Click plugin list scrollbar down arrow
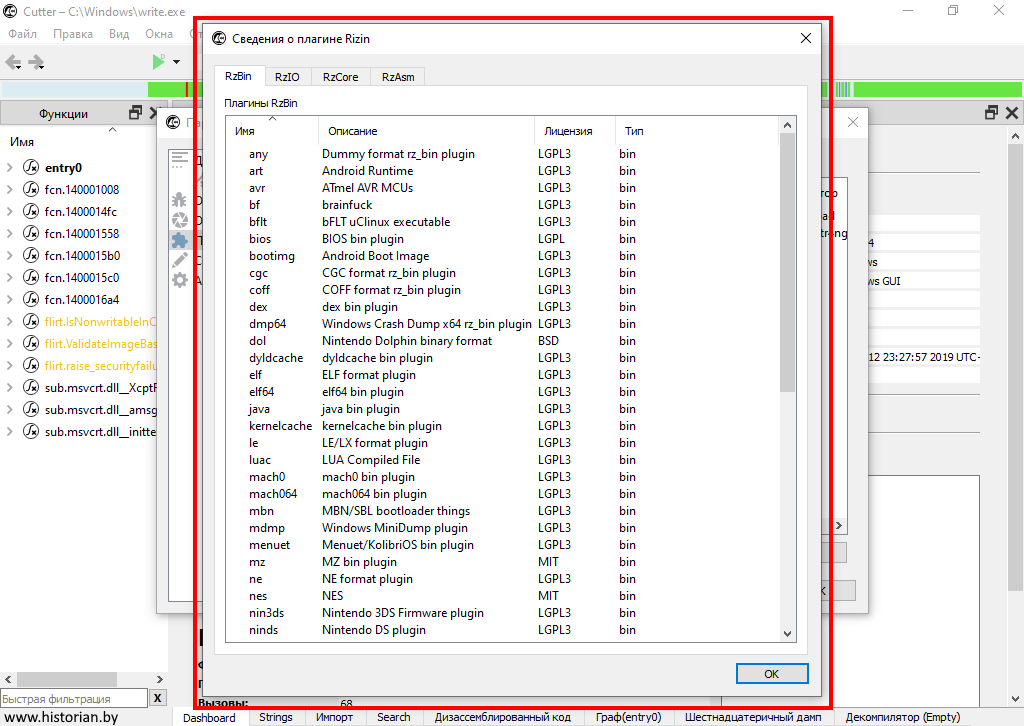The width and height of the screenshot is (1024, 726). (x=787, y=633)
